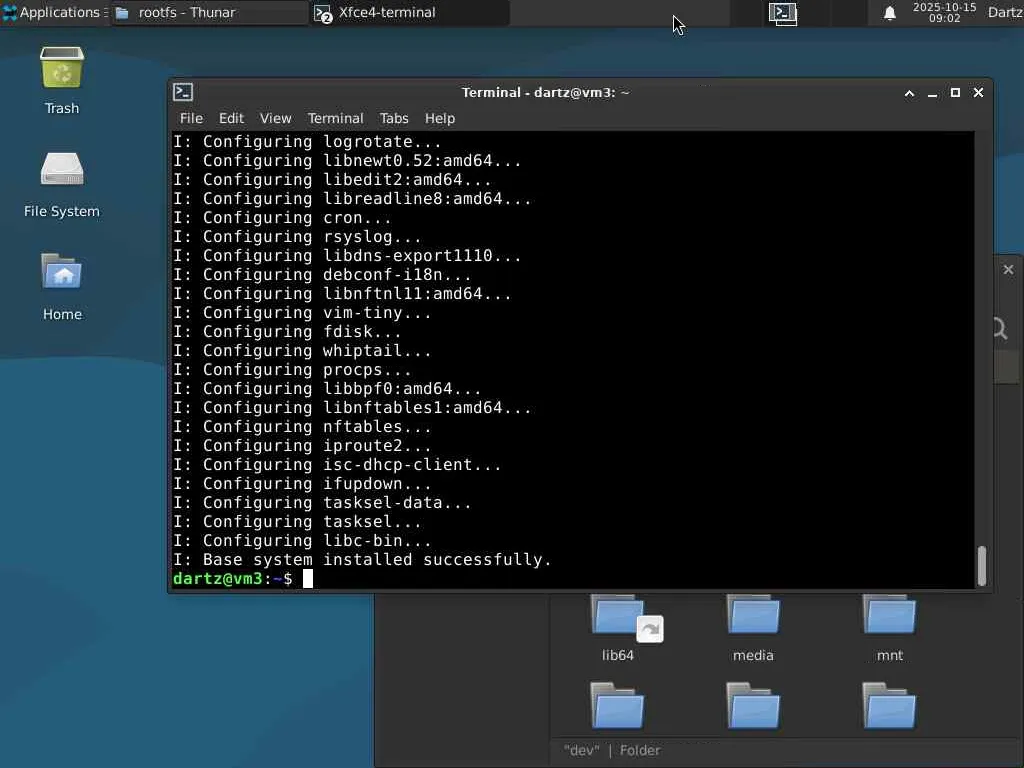Switch to the rootfs - Thunar taskbar window
The width and height of the screenshot is (1024, 768).
tap(209, 12)
